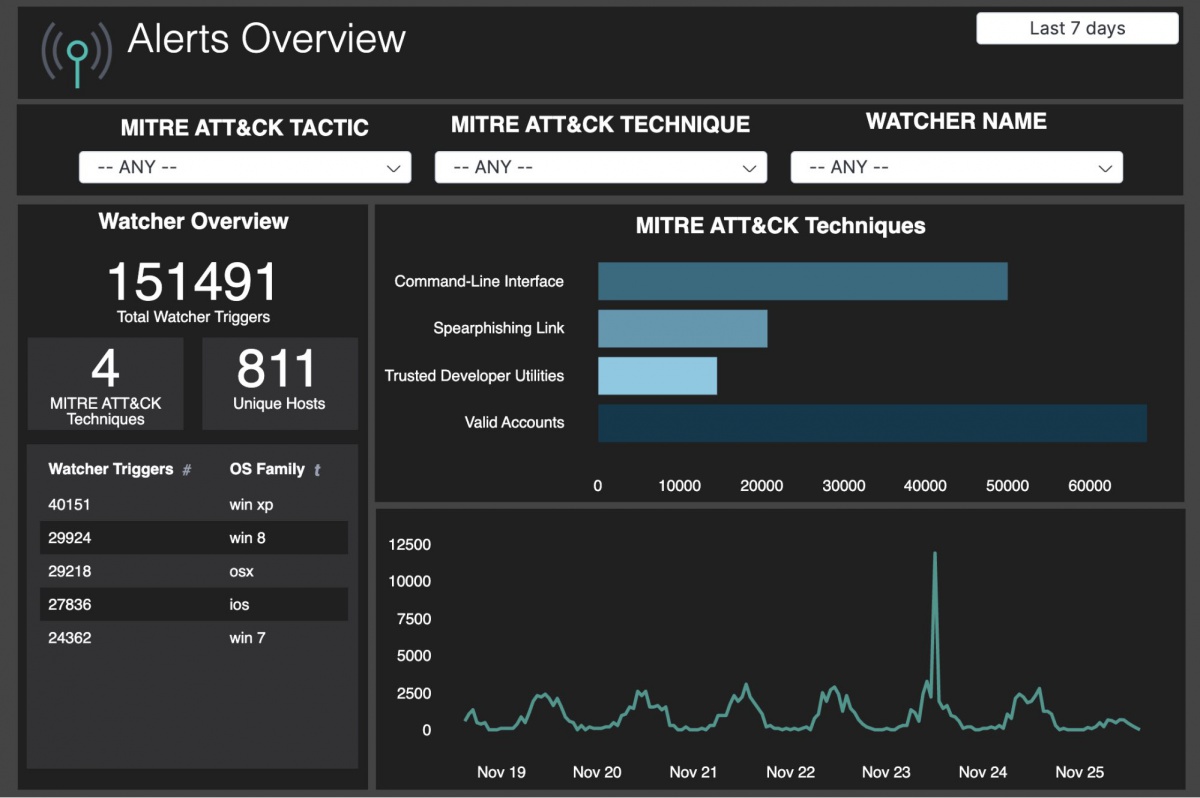This screenshot has width=1200, height=798.
Task: Click the 151491 Total Watcher Triggers number
Action: [x=192, y=282]
